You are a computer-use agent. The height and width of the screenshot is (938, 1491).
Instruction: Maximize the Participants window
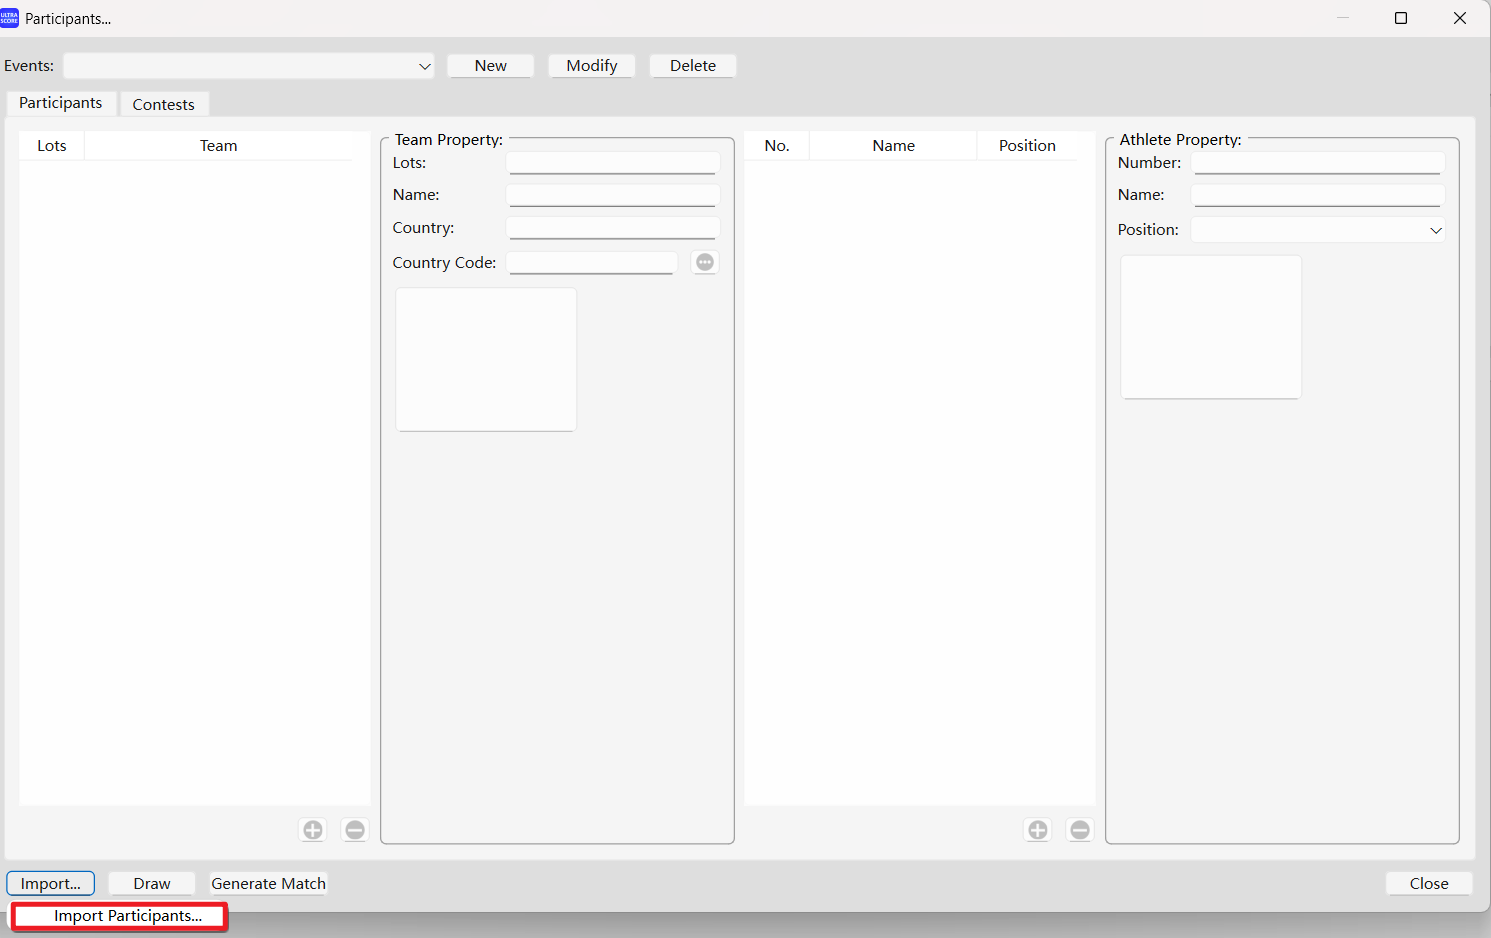(x=1401, y=18)
